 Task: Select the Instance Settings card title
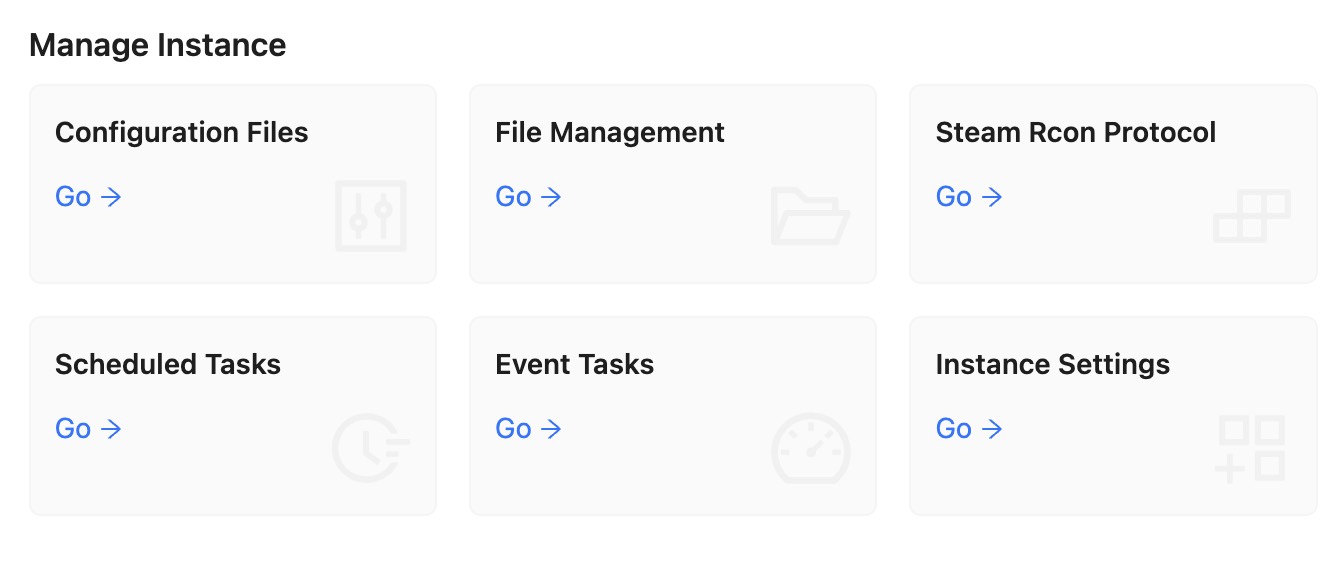tap(1053, 365)
